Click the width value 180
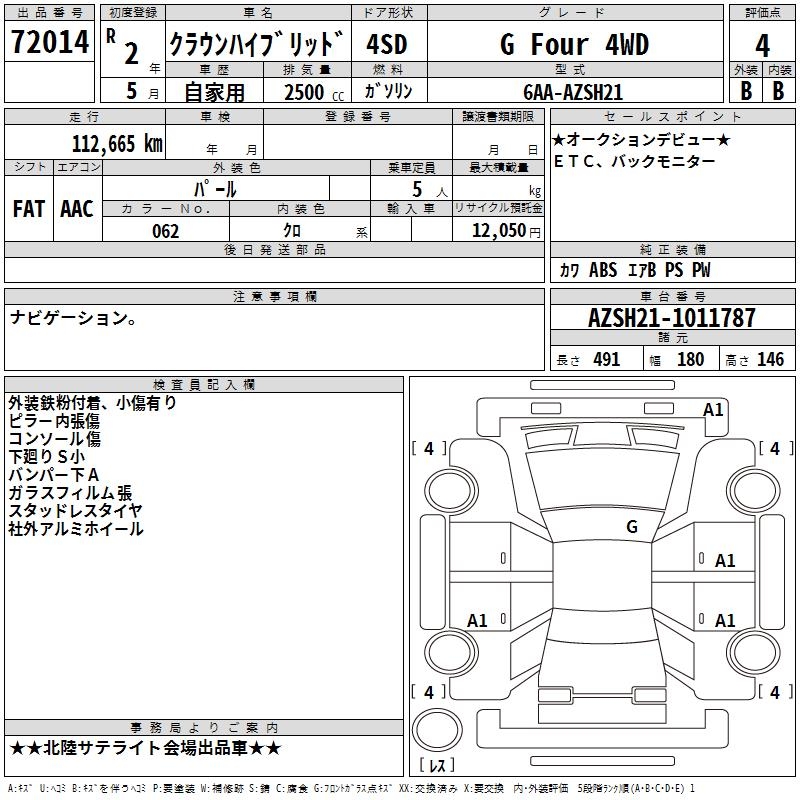The width and height of the screenshot is (800, 800). click(x=690, y=360)
